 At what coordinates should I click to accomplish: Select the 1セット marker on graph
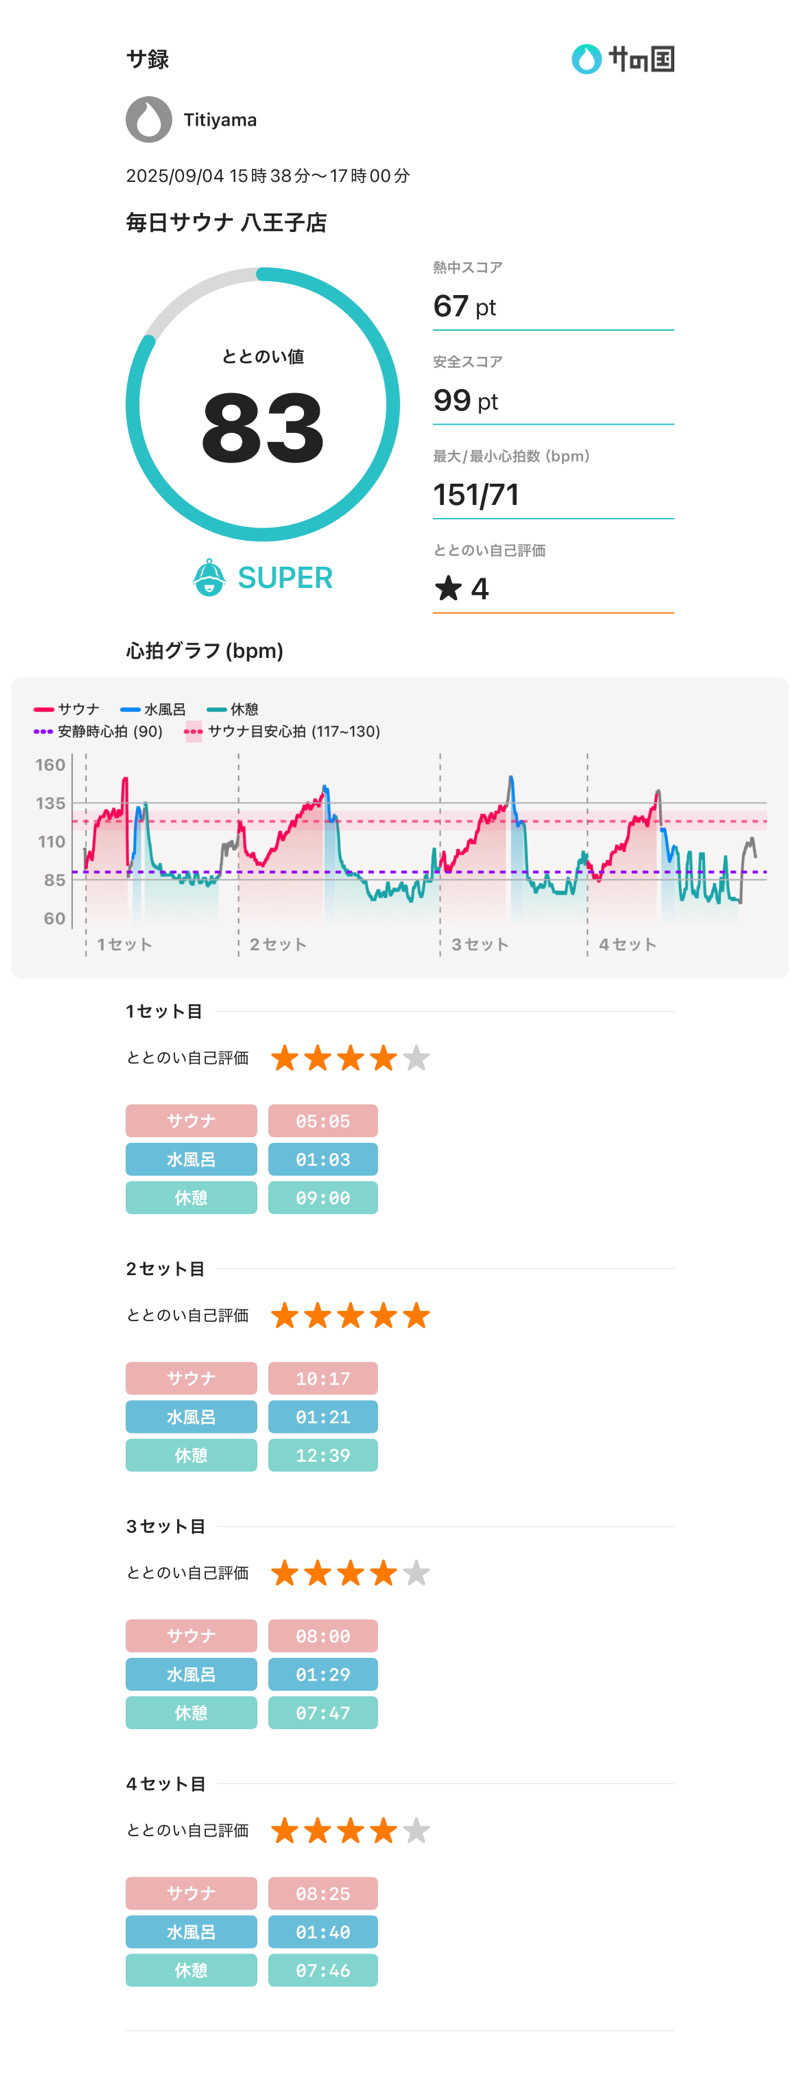pos(124,944)
